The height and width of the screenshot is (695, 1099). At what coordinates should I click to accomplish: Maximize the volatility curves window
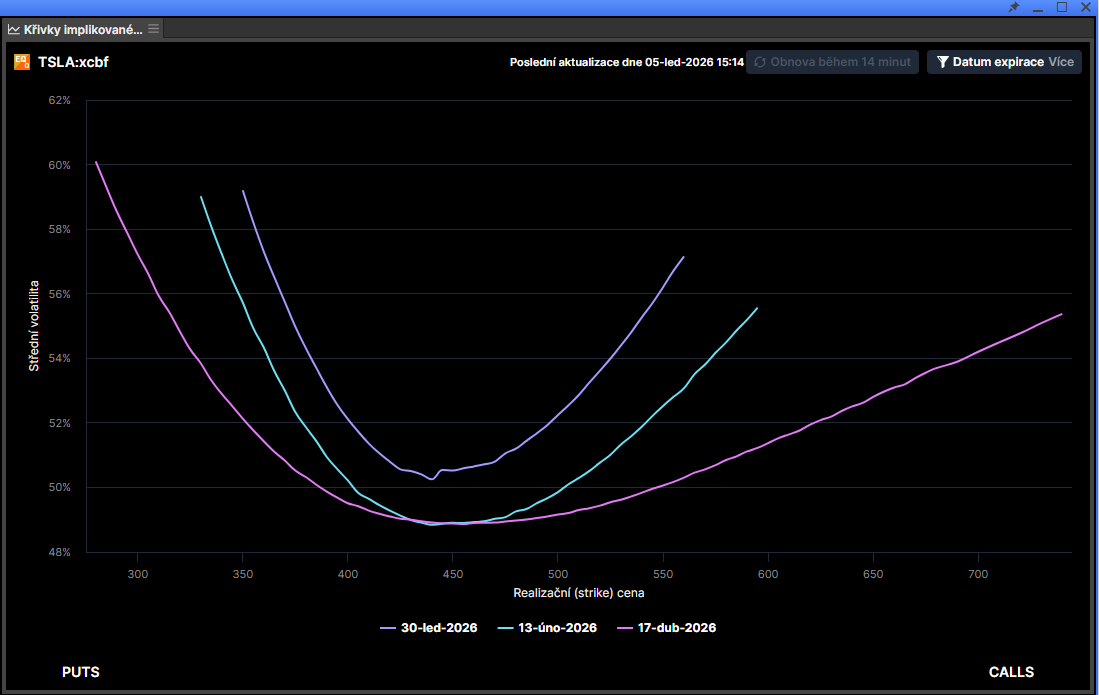1062,7
